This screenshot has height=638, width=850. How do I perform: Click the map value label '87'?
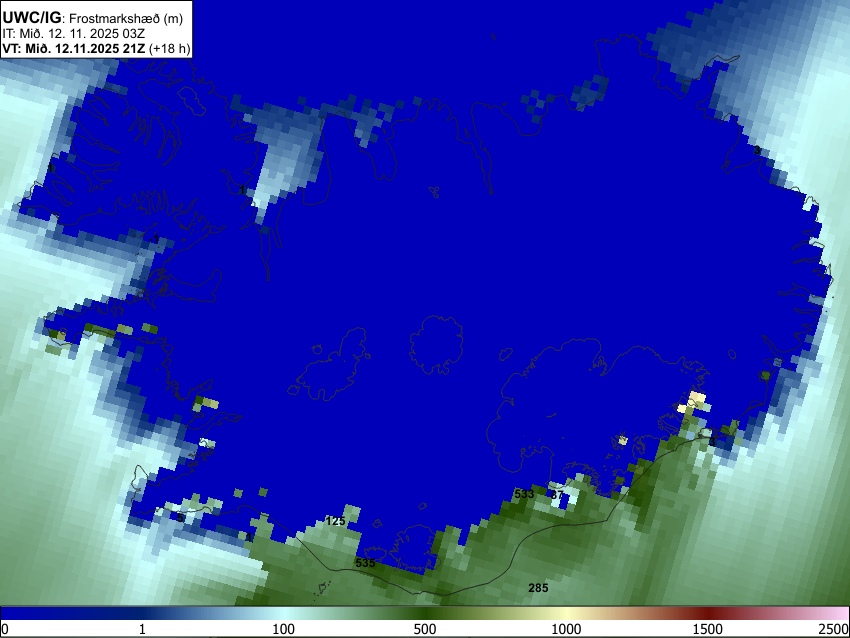[x=557, y=494]
